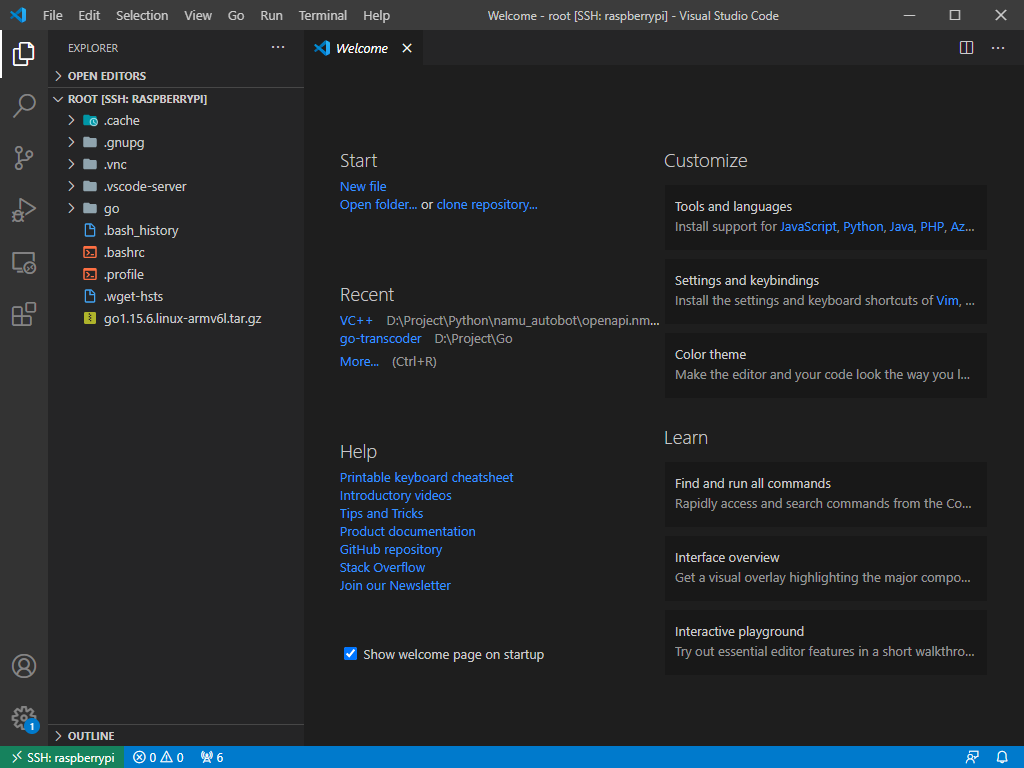Open notifications bell in status bar
The width and height of the screenshot is (1024, 768).
[1002, 757]
